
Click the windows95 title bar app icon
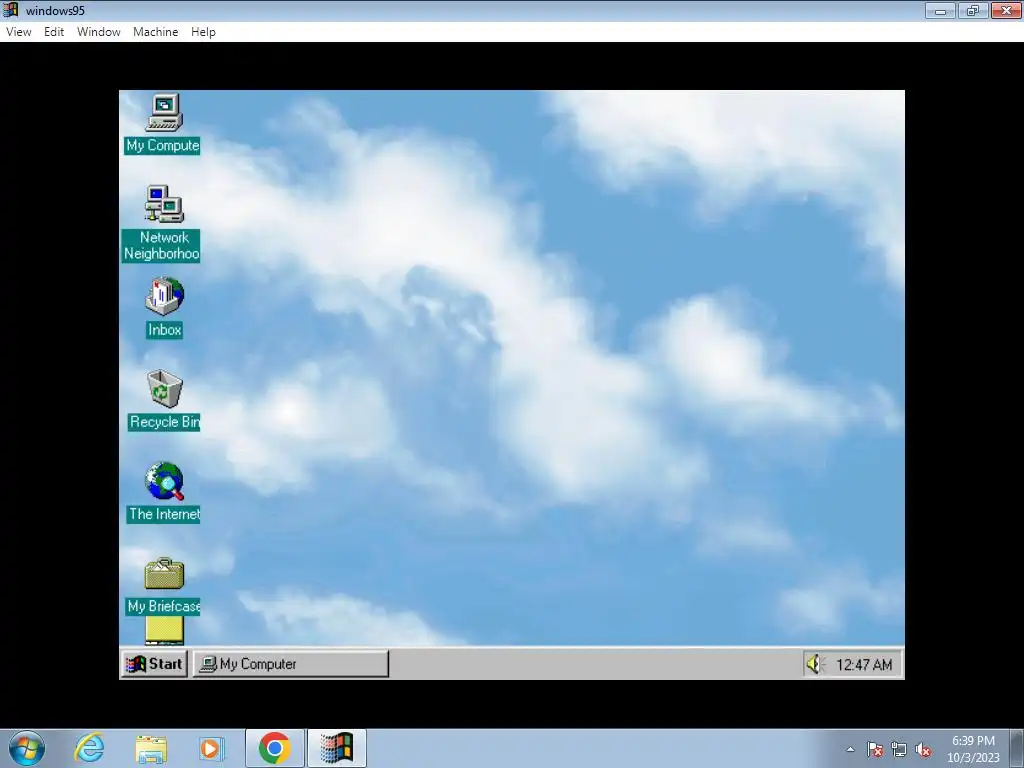11,10
